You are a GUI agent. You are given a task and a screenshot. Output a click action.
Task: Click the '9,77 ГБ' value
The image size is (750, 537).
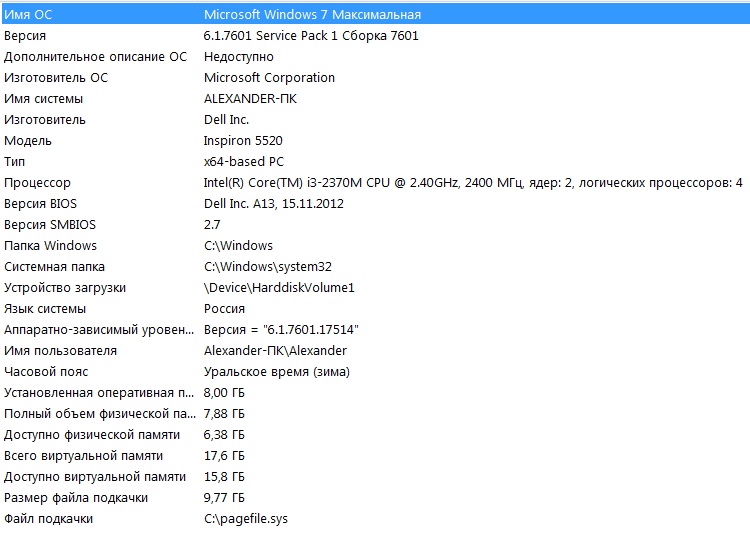[224, 499]
